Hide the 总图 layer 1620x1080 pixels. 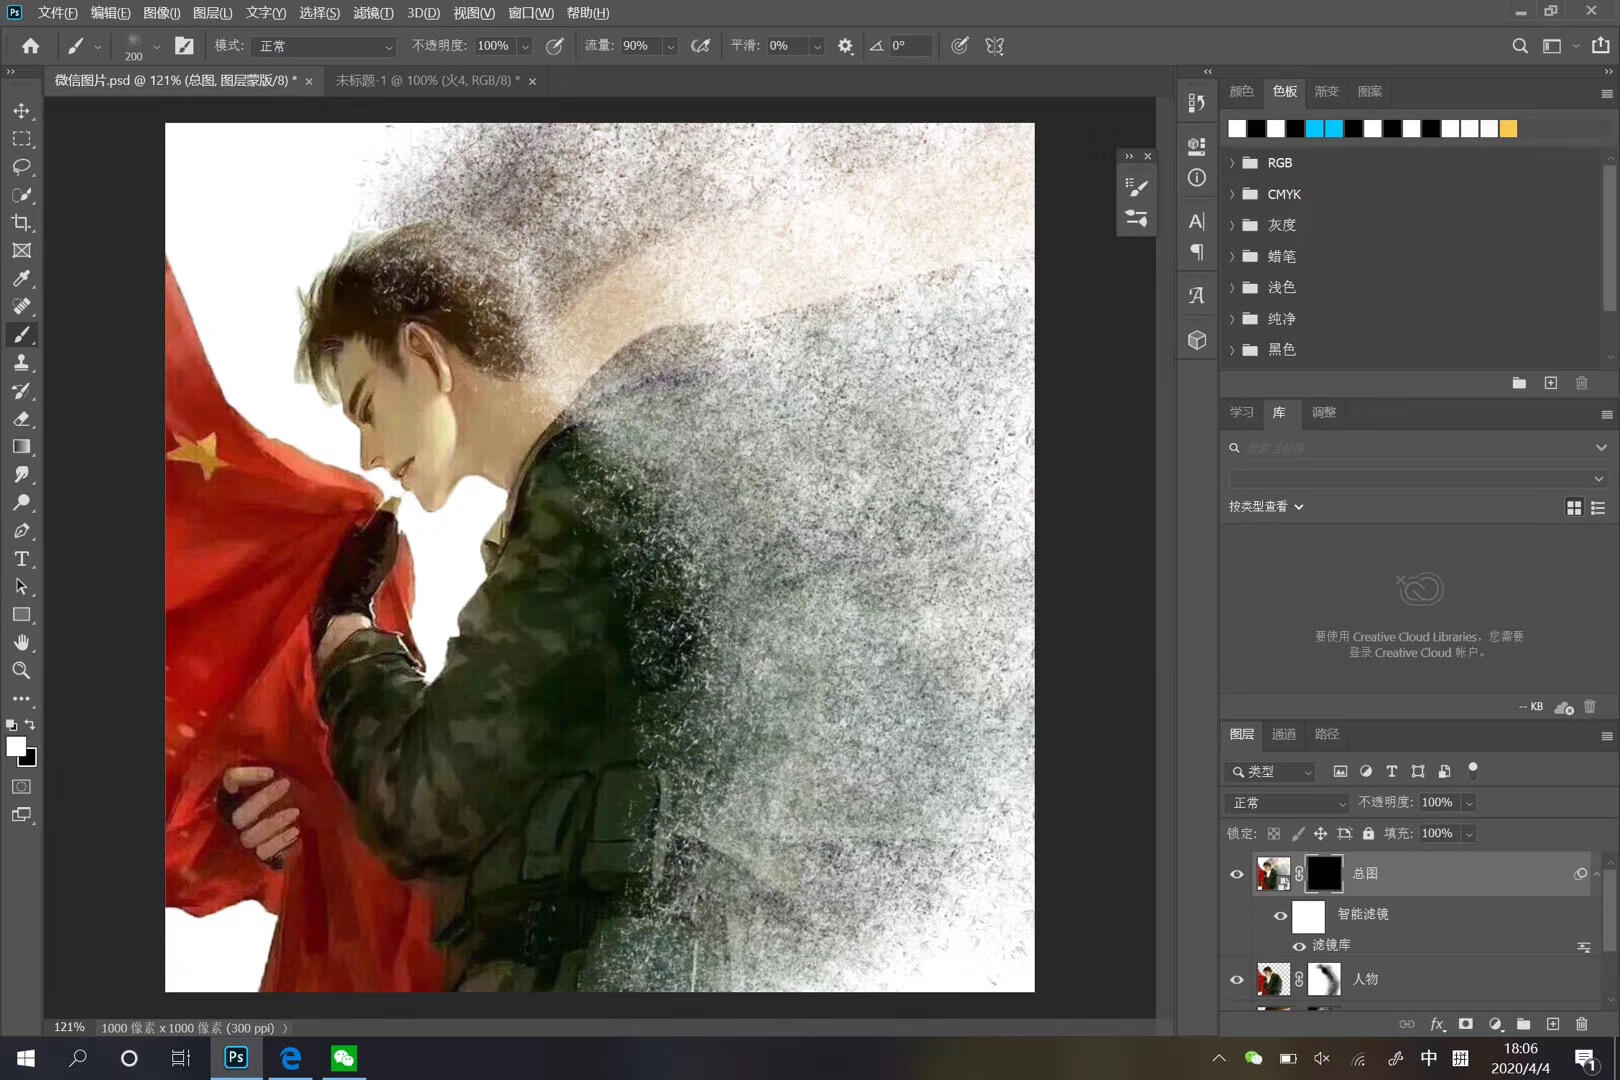[x=1237, y=874]
